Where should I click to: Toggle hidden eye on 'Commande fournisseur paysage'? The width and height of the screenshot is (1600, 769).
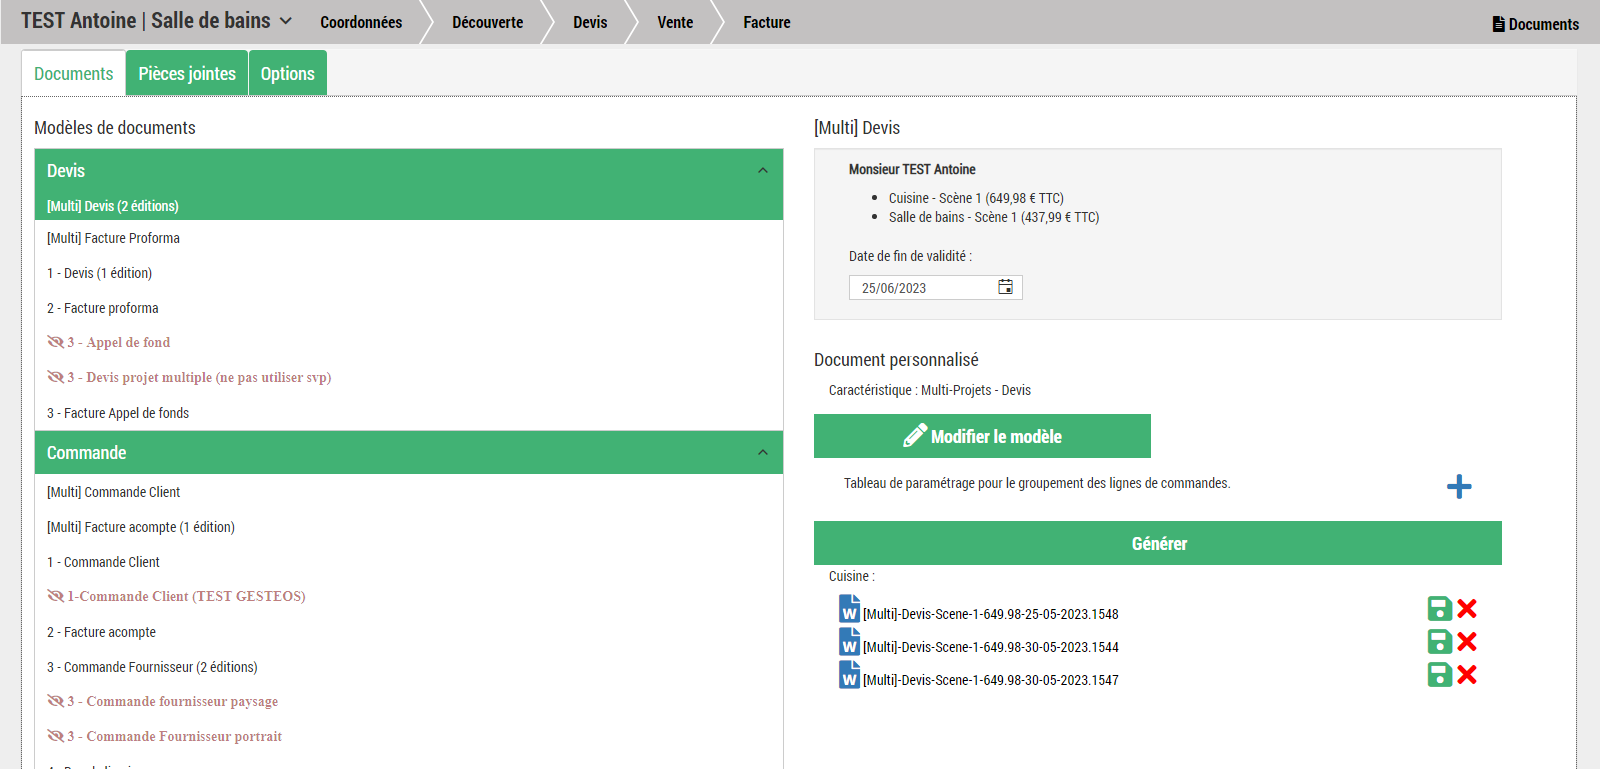click(55, 701)
